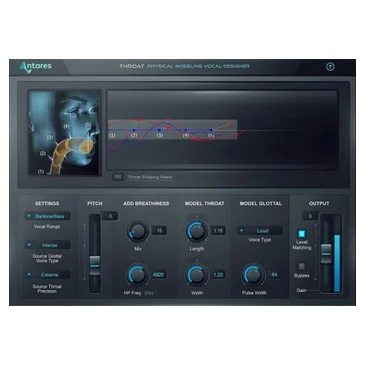
Task: Click the THROAT plugin title text
Action: [x=132, y=66]
